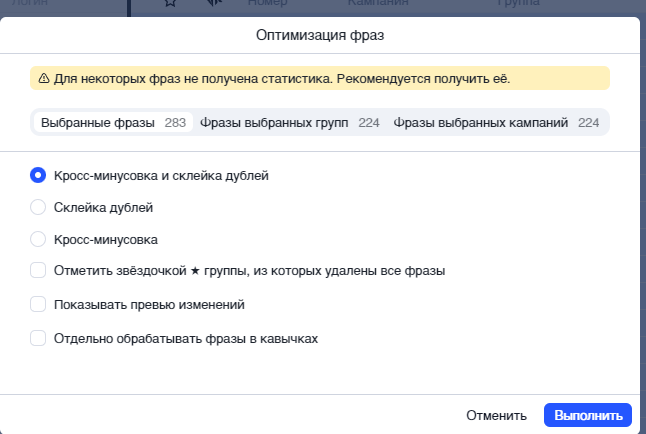
Task: Select Кросс-минусовка и склейка дублей option
Action: click(38, 175)
